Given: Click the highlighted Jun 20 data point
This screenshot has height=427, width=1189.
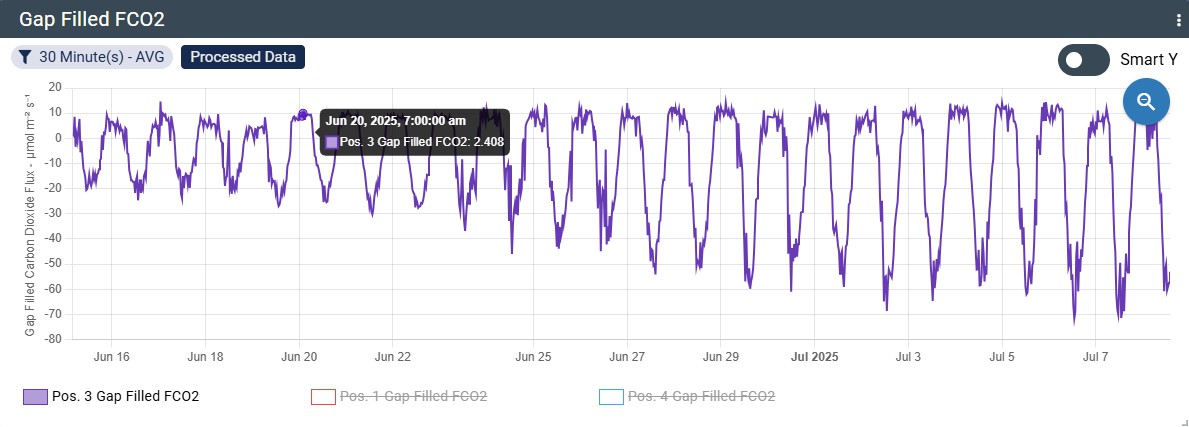Looking at the screenshot, I should click(x=303, y=114).
